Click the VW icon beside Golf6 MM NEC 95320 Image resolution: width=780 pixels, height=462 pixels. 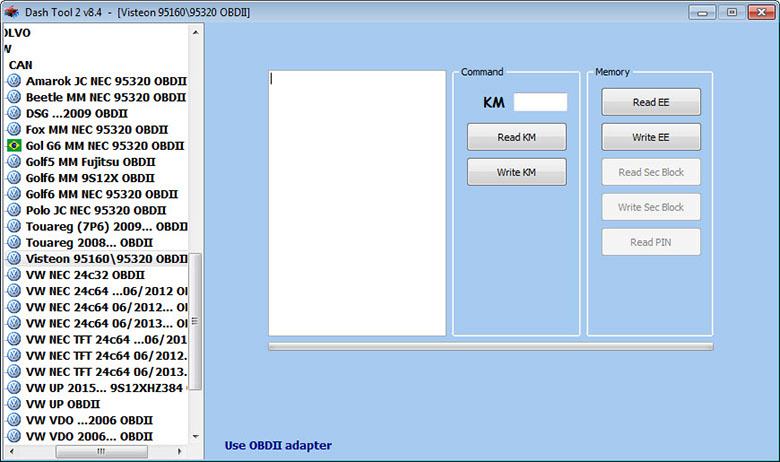[x=14, y=194]
